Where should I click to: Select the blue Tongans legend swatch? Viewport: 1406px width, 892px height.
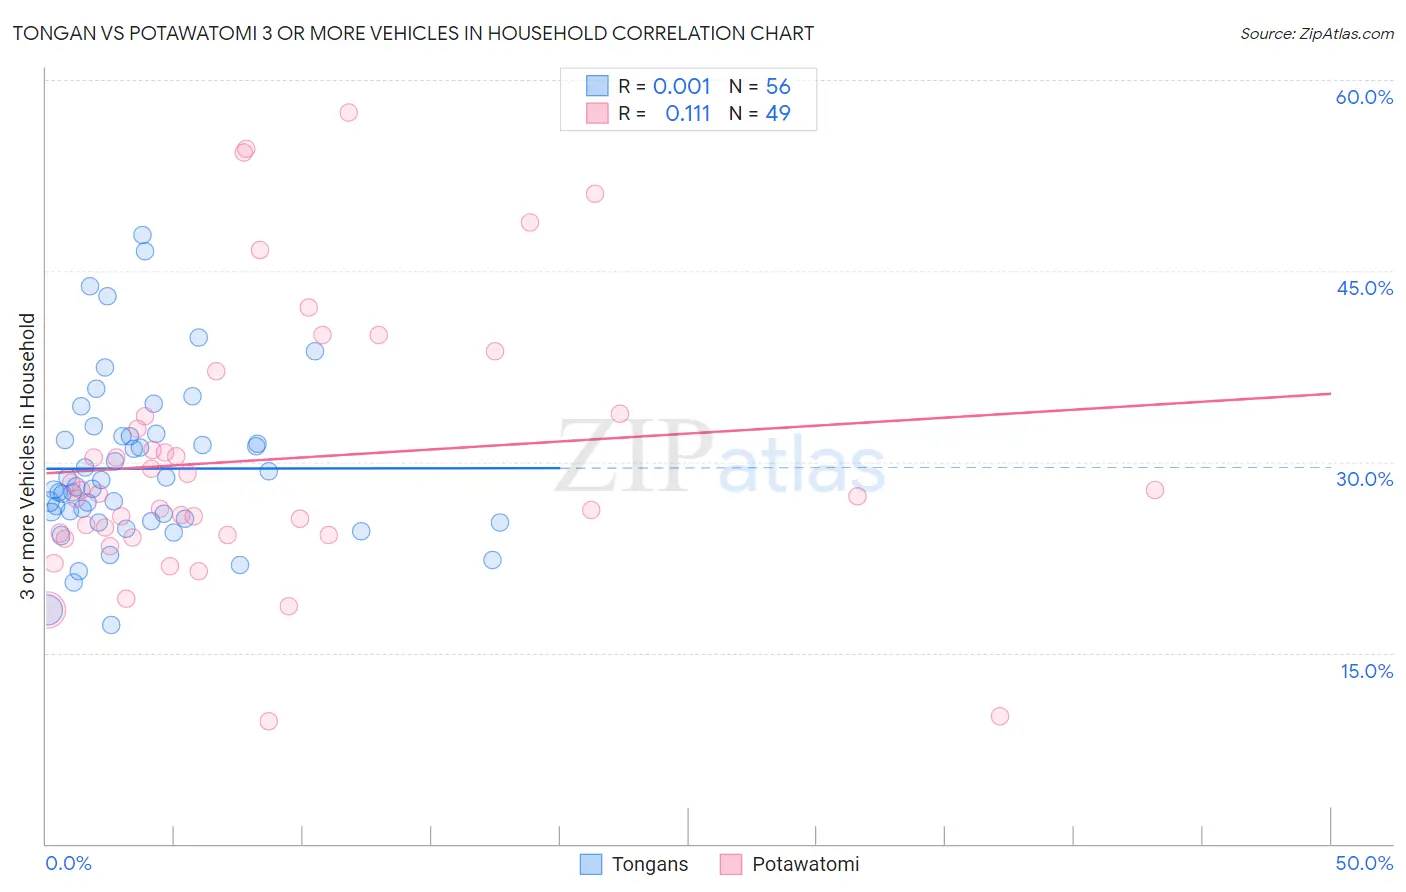point(591,864)
